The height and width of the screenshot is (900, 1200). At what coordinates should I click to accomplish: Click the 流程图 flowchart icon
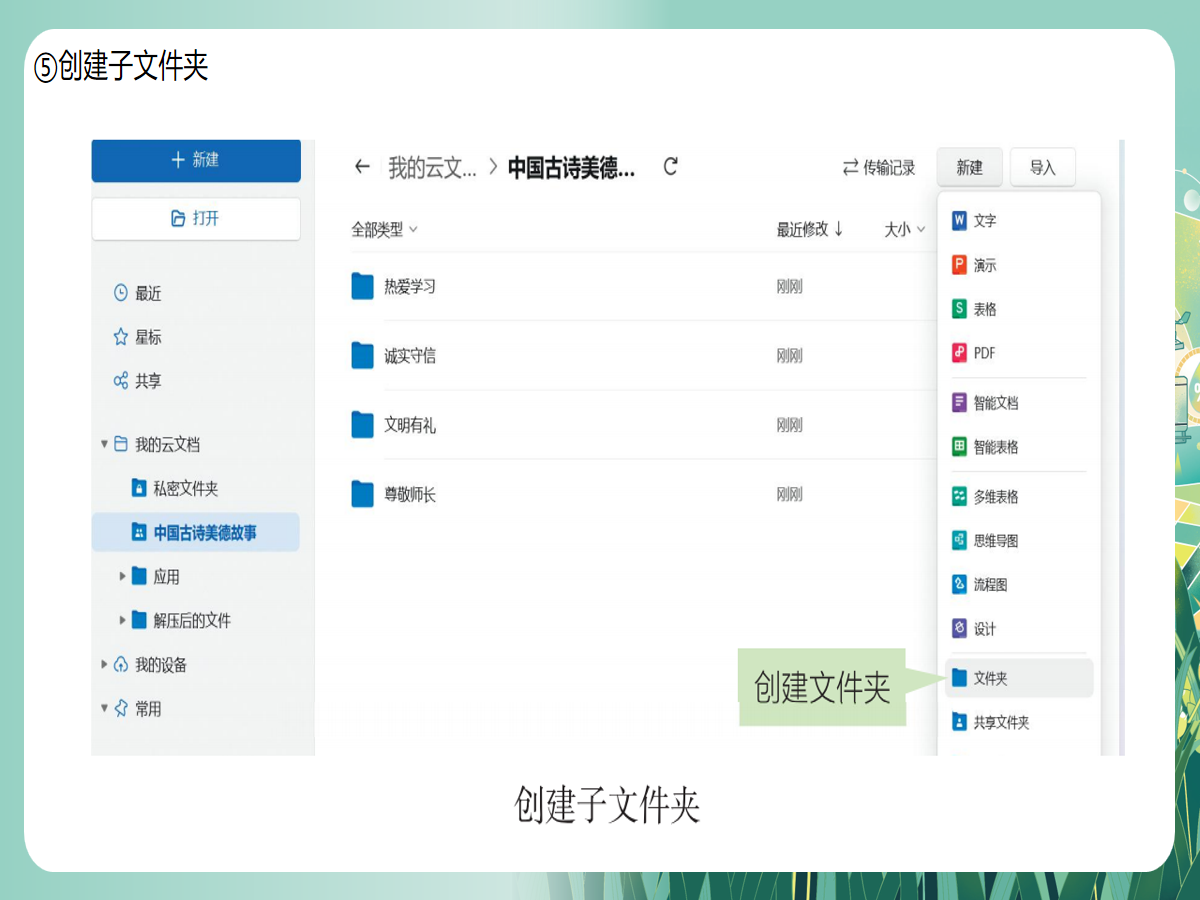[x=959, y=585]
